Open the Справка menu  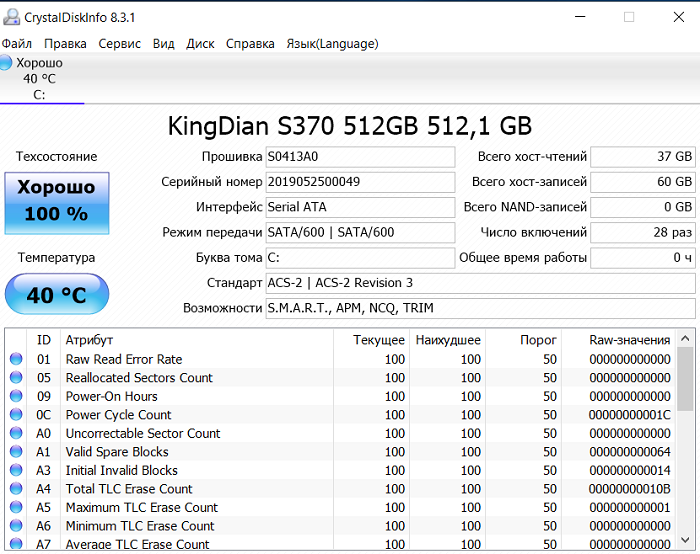click(250, 44)
